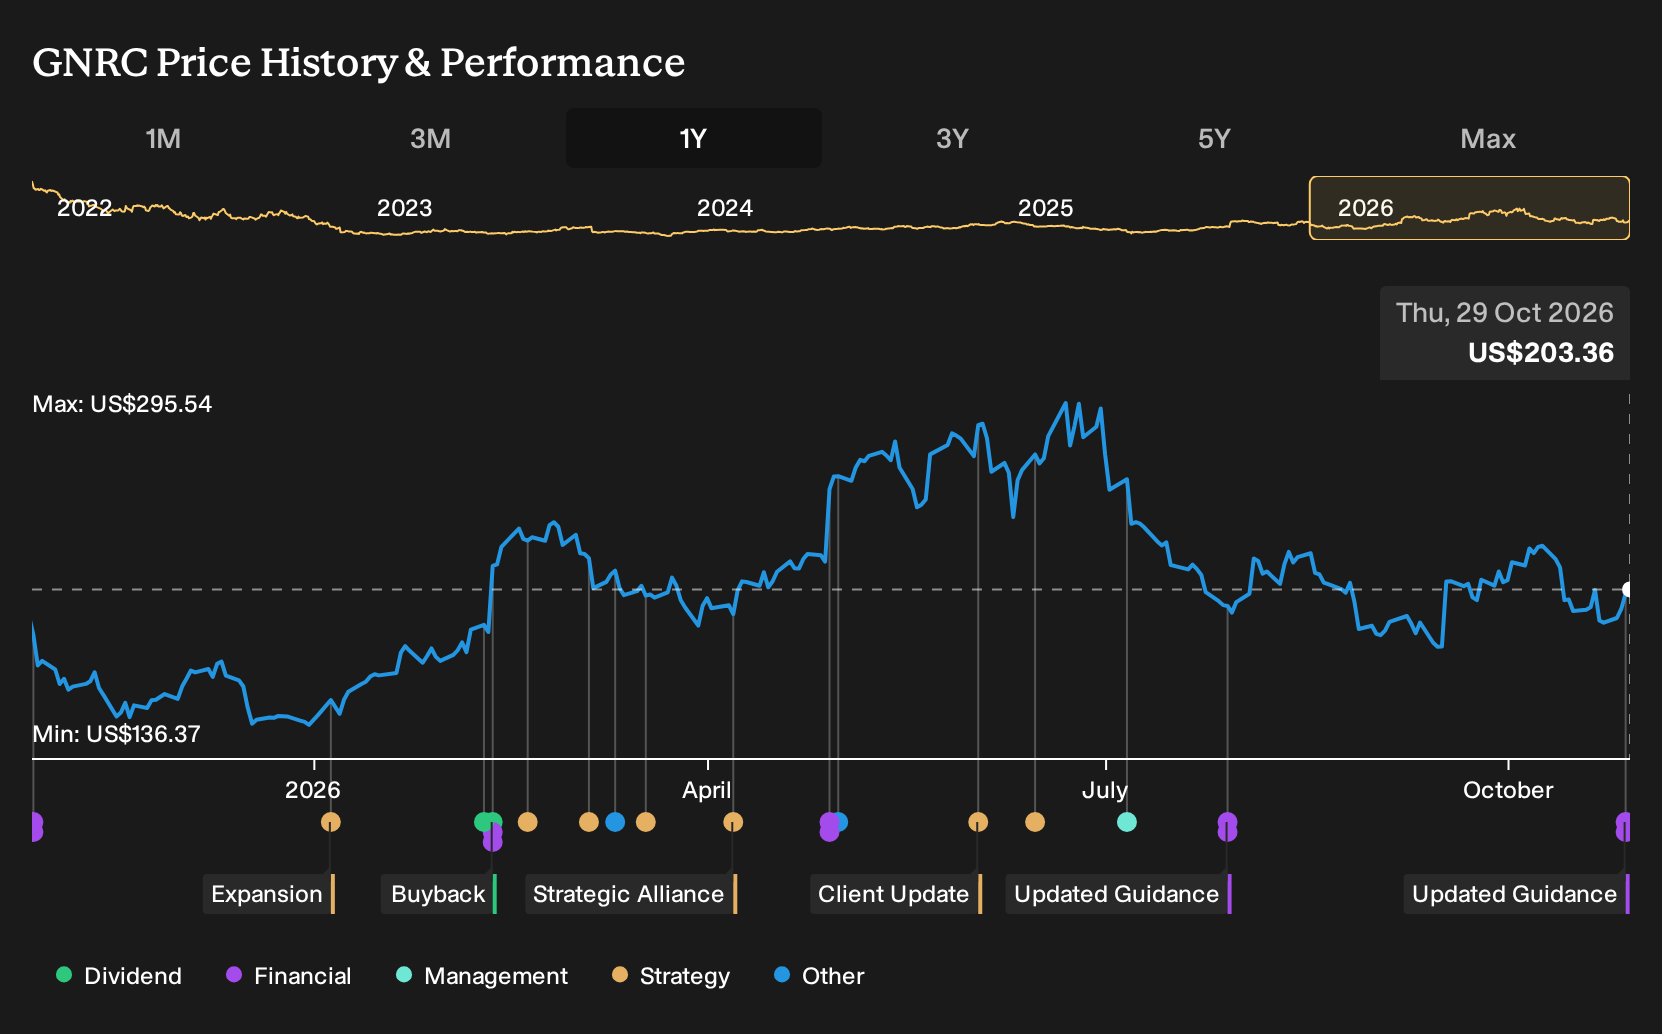Click the orange marker above Client Update label
The height and width of the screenshot is (1034, 1662).
(978, 822)
